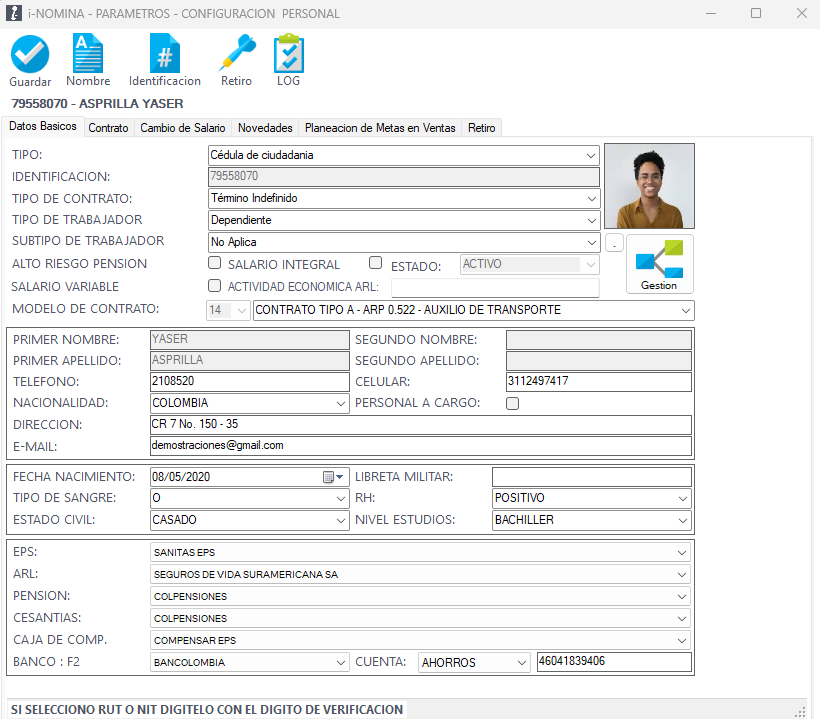Switch to the Contrato tab
Viewport: 820px width, 719px height.
[108, 128]
